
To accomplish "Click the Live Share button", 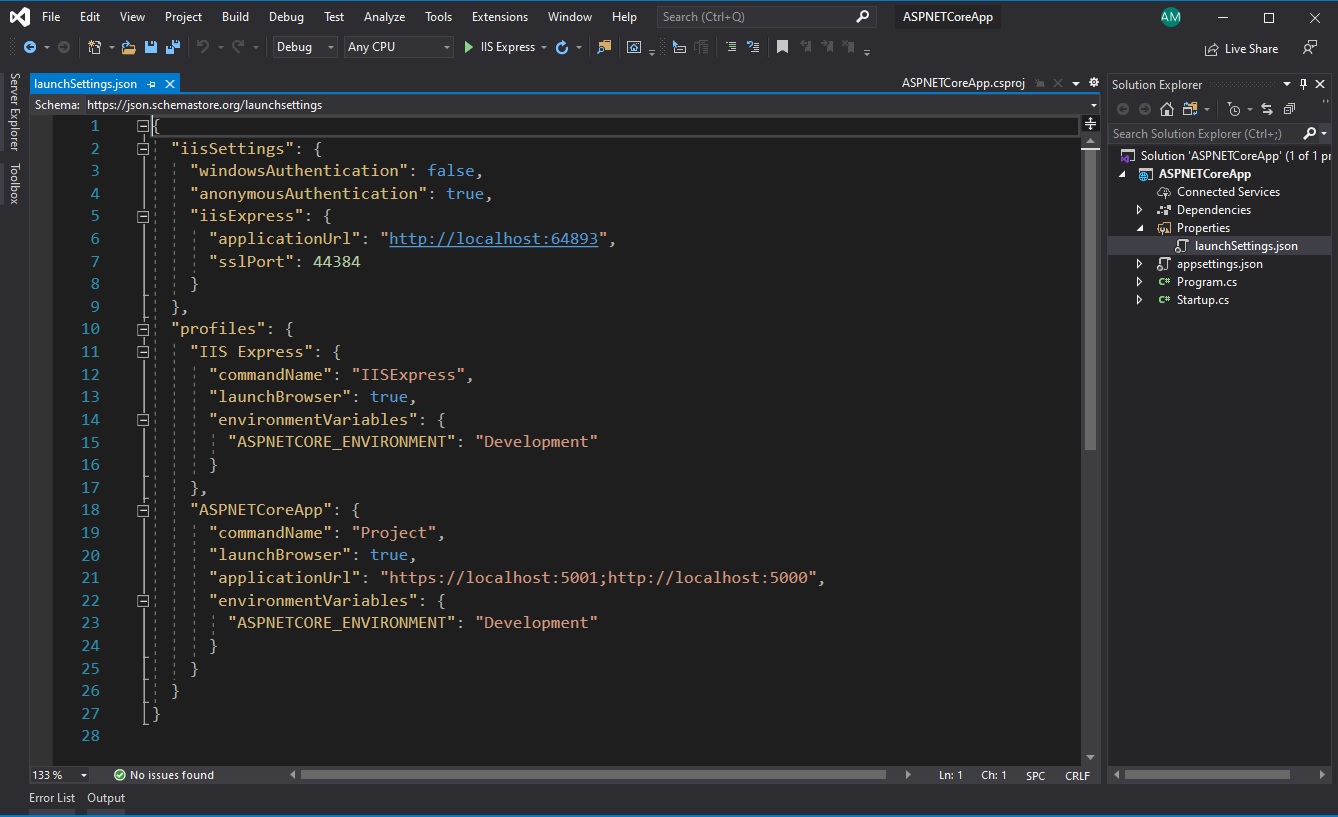I will point(1241,49).
